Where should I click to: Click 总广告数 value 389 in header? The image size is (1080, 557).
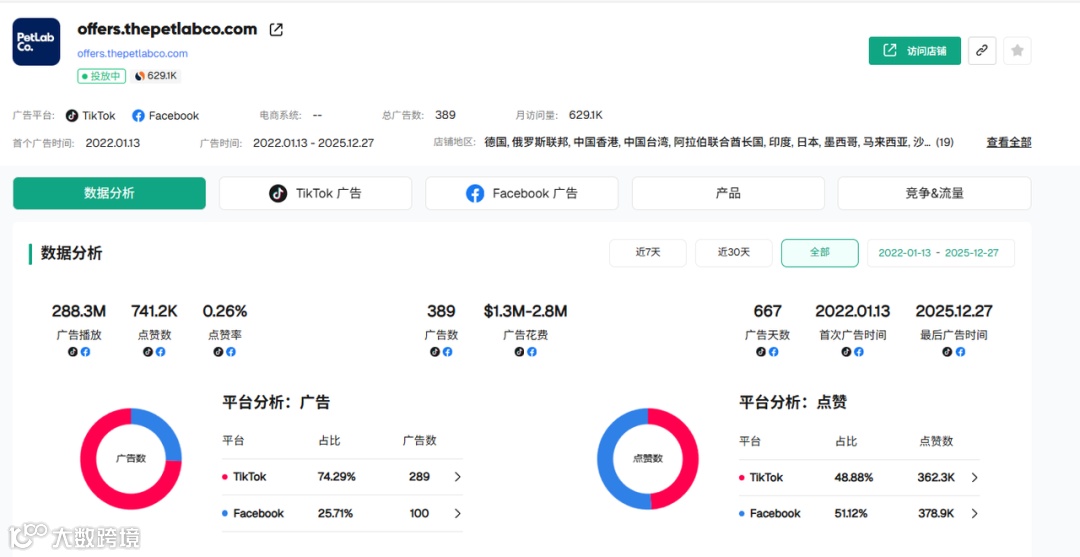[446, 115]
